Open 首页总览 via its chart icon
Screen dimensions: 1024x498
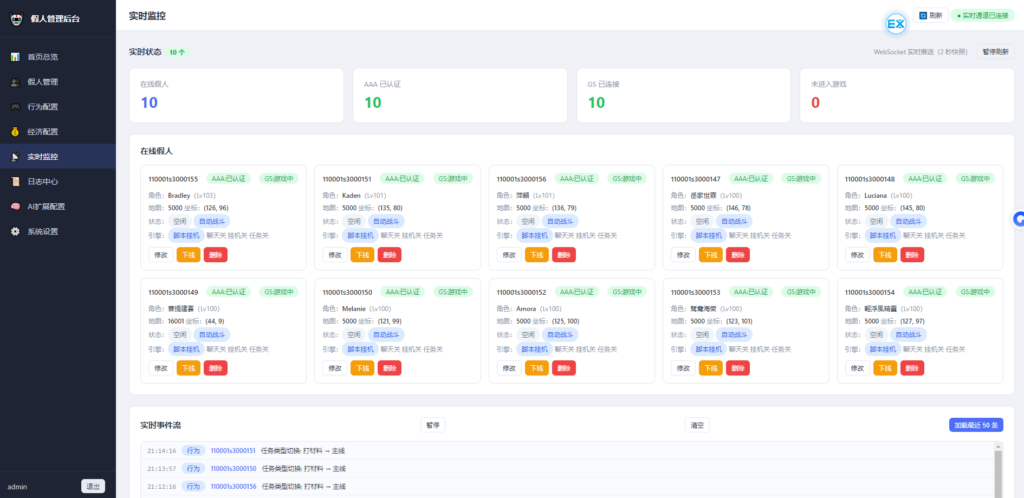point(15,57)
